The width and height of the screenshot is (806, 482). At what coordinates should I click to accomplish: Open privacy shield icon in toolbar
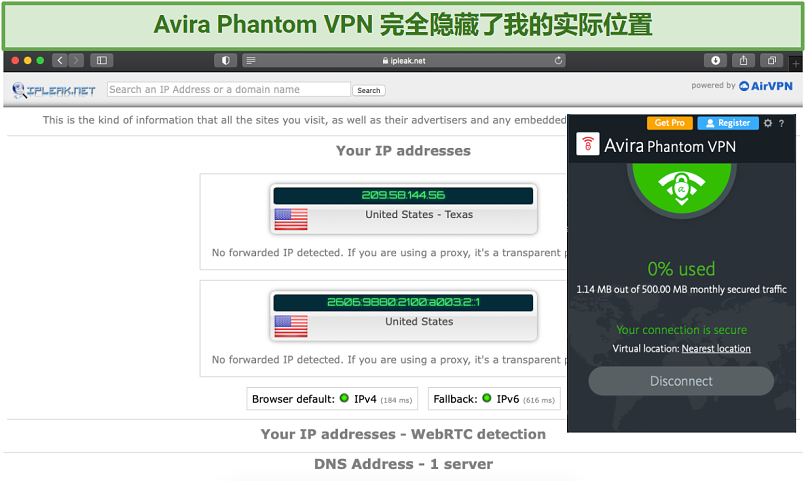coord(225,61)
